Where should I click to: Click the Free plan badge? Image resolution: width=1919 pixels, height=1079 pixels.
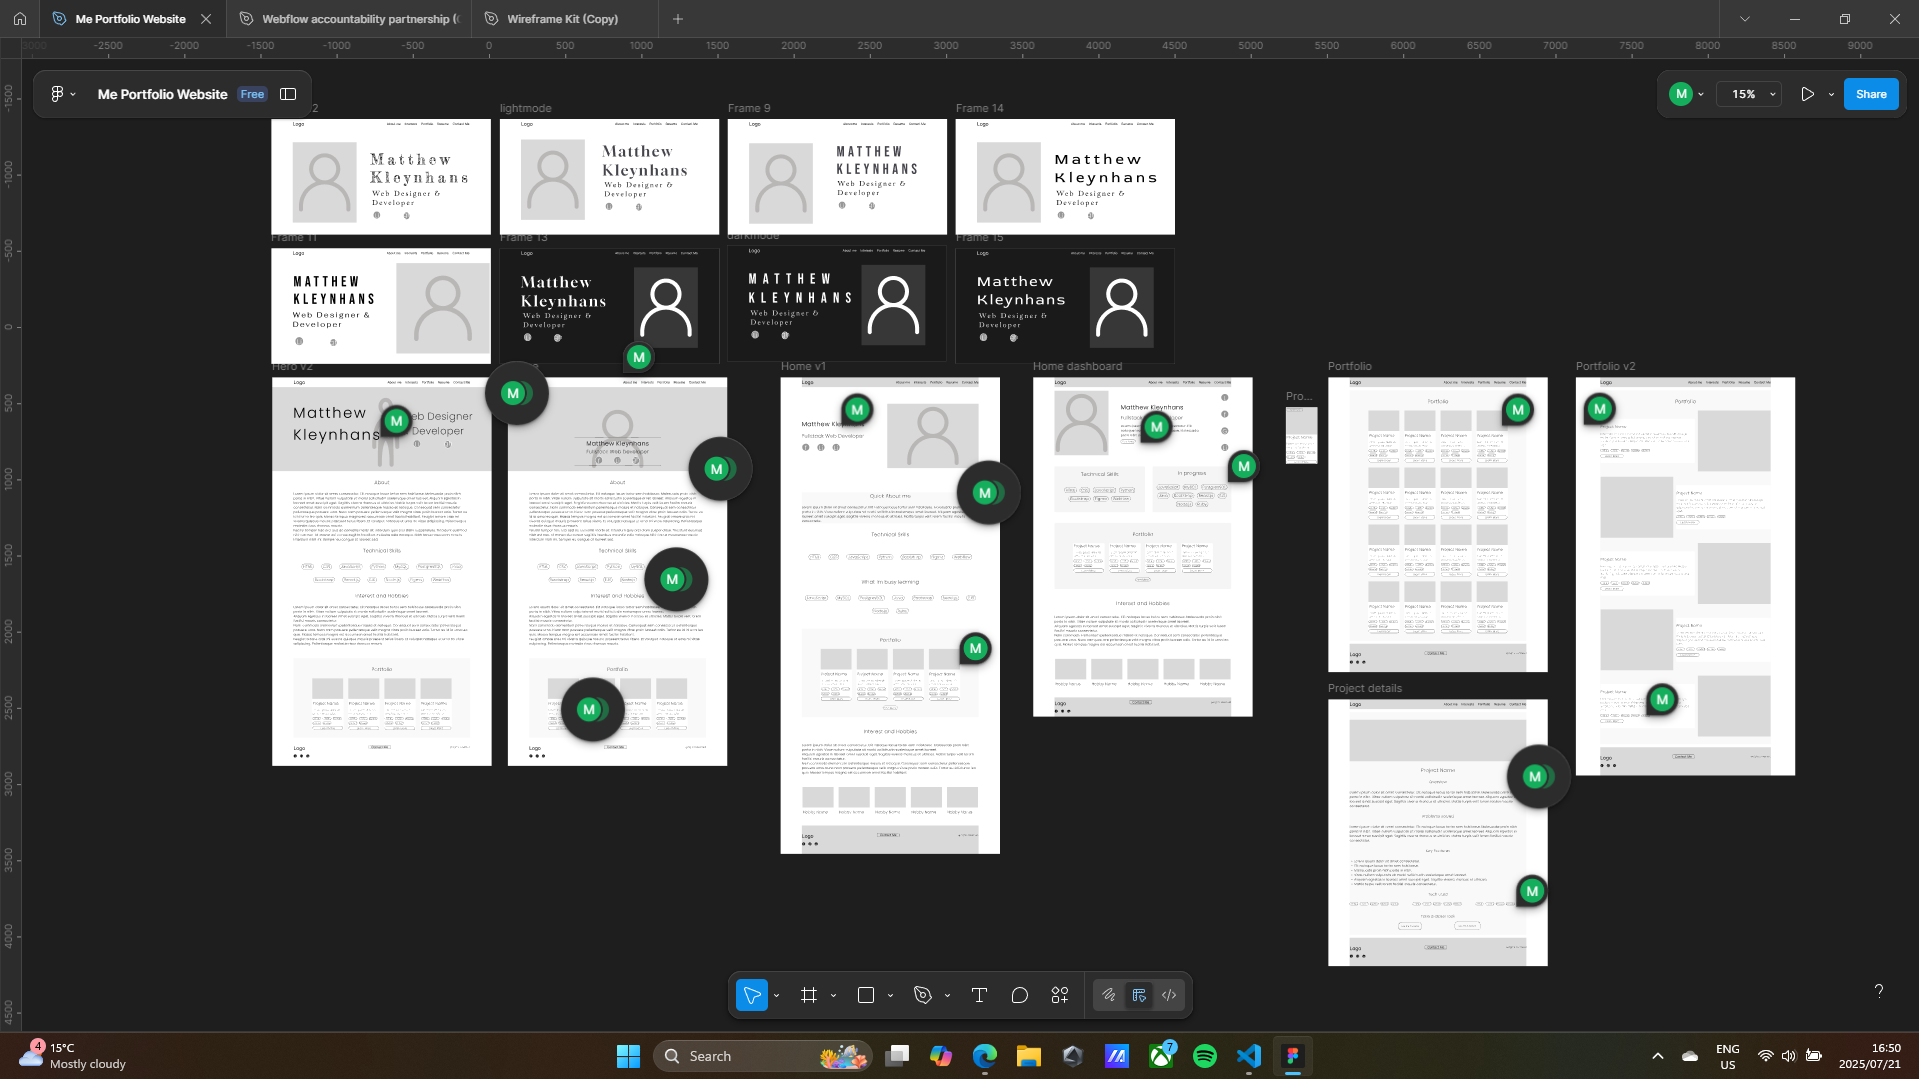coord(252,94)
